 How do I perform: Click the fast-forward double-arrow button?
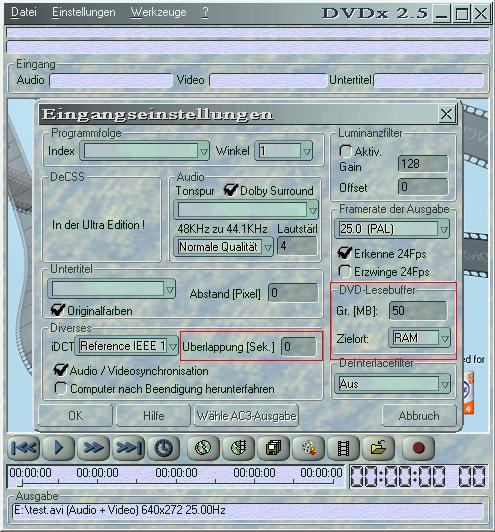tap(93, 448)
